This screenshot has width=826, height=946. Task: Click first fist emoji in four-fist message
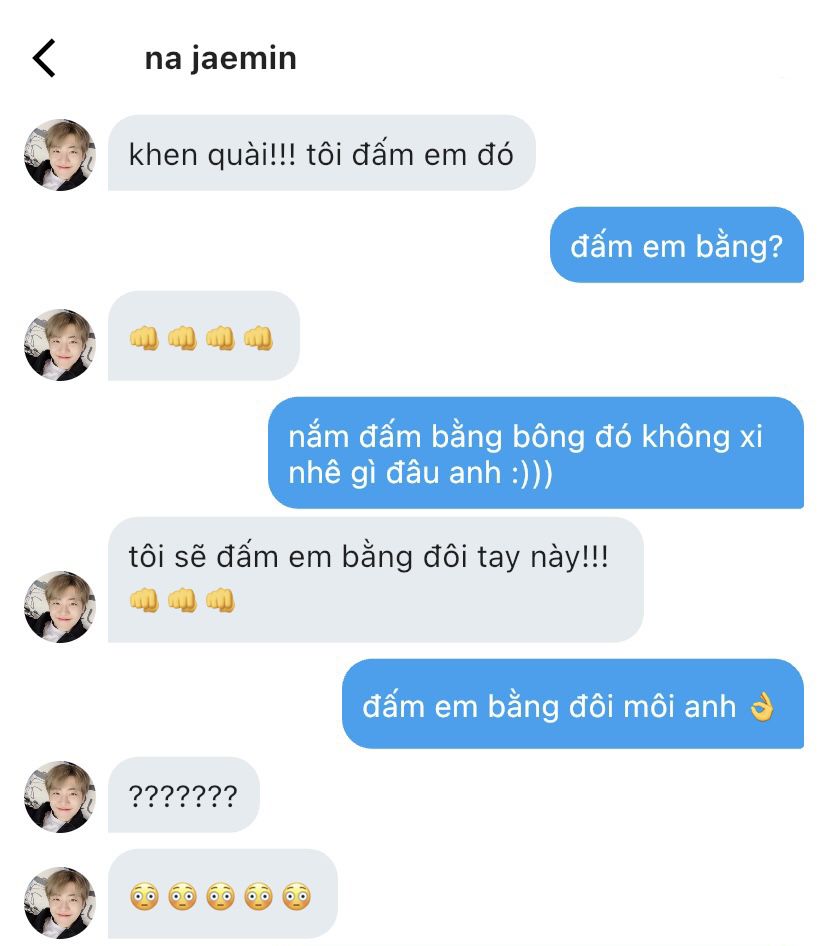(144, 338)
